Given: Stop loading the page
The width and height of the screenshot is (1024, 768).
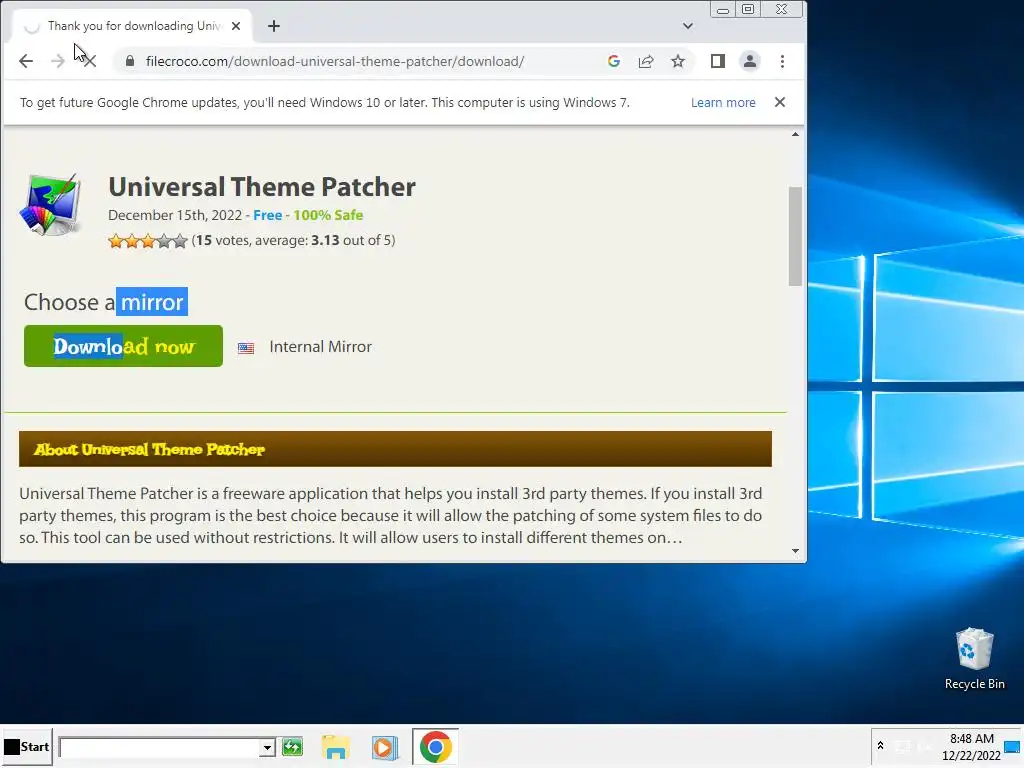Looking at the screenshot, I should 90,61.
